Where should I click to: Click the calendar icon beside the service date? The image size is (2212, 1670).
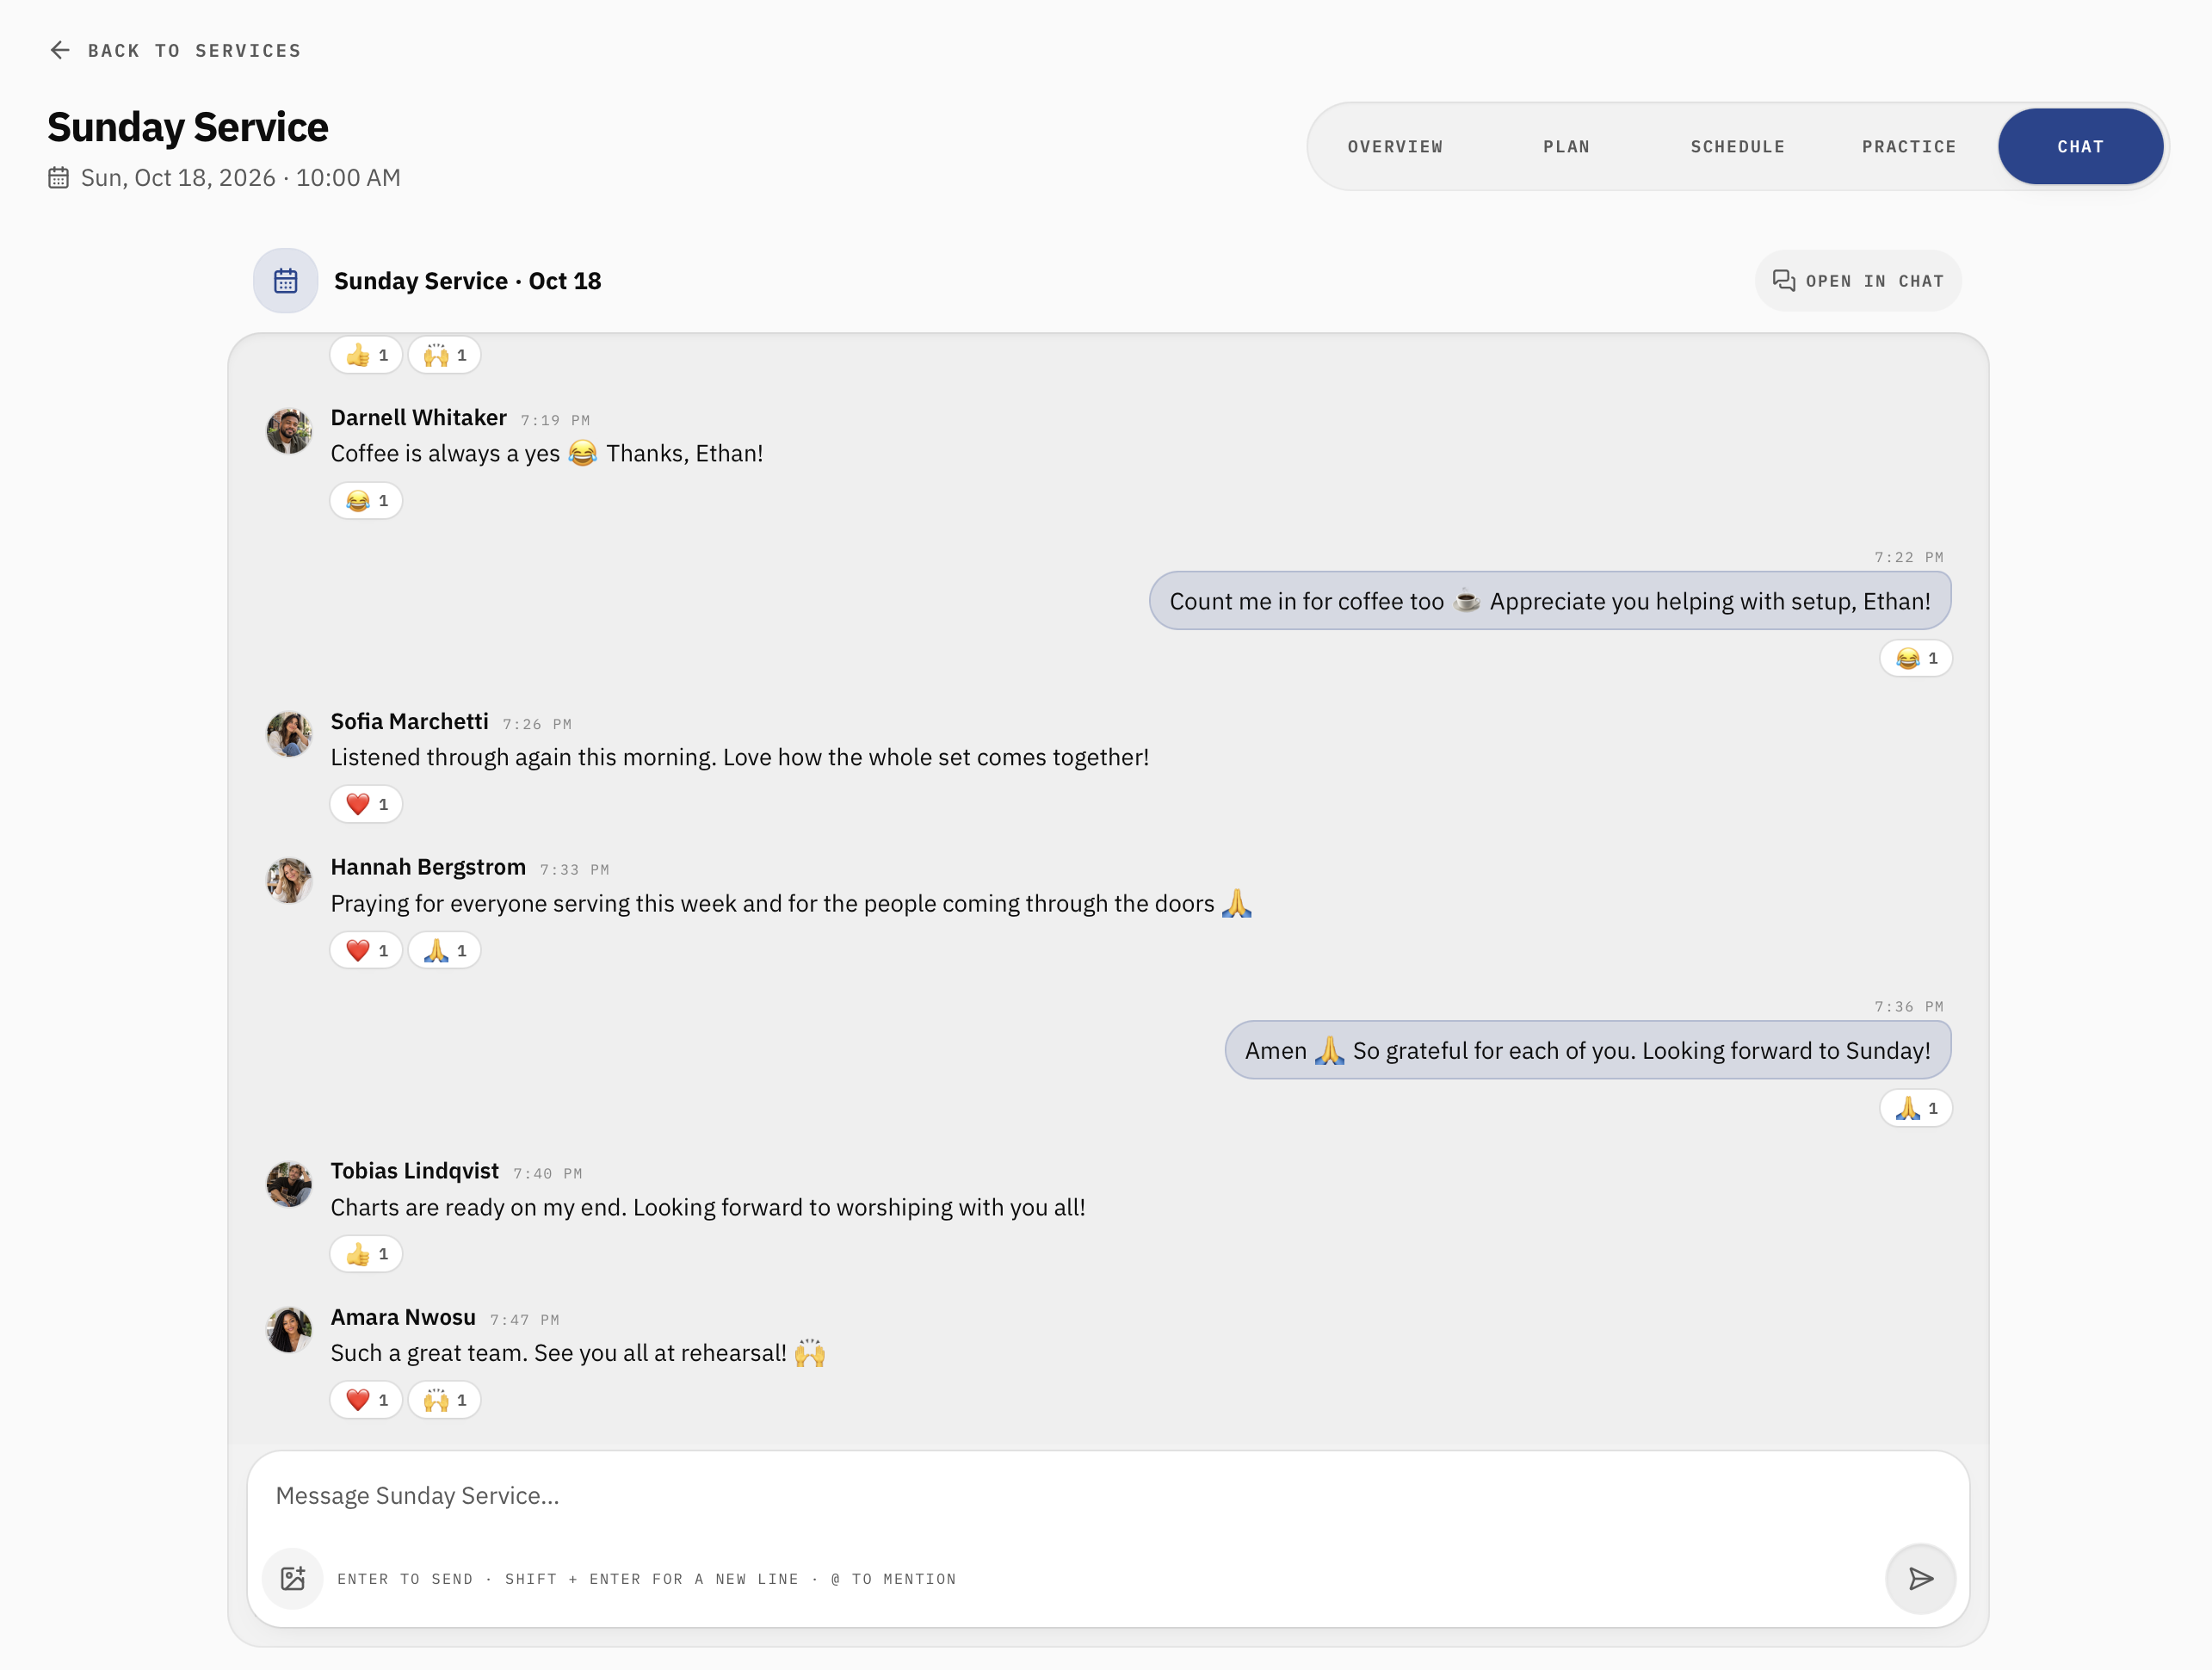tap(59, 178)
